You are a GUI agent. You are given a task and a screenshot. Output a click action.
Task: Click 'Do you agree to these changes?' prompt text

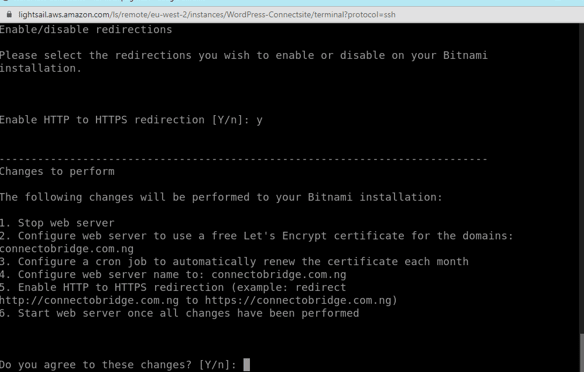(118, 365)
